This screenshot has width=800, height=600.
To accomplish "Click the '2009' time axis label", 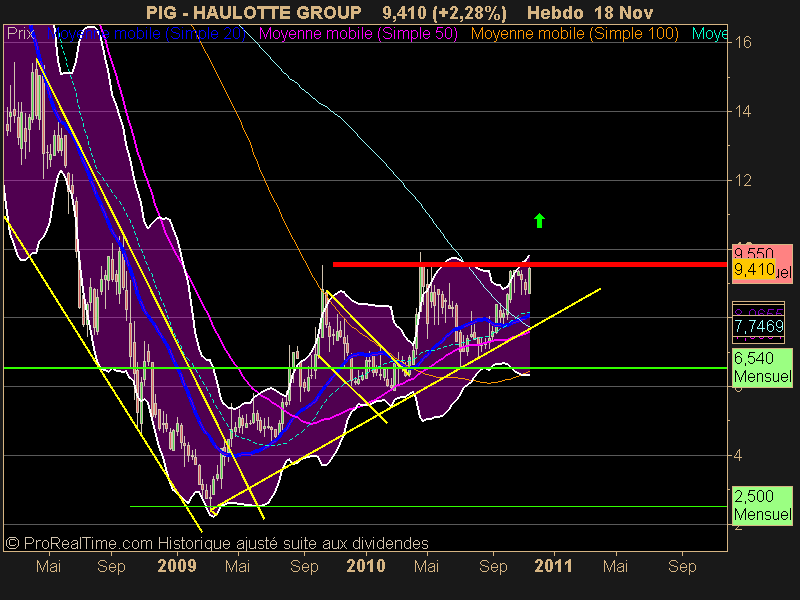I will (x=177, y=566).
